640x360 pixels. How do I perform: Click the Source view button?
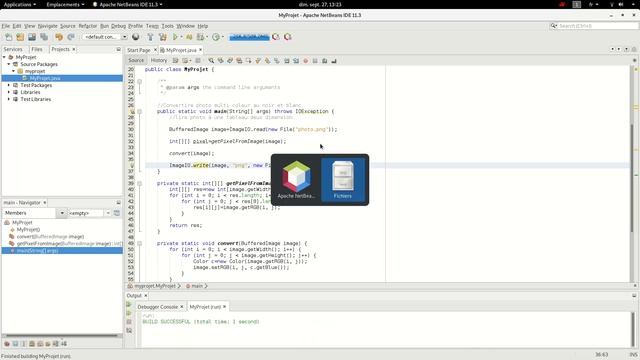[136, 60]
